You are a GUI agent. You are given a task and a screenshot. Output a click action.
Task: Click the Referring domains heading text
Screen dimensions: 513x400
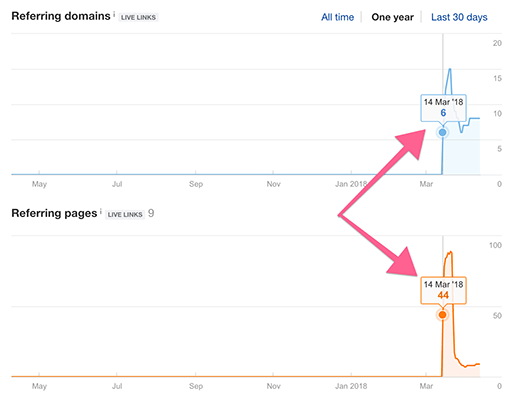(61, 16)
